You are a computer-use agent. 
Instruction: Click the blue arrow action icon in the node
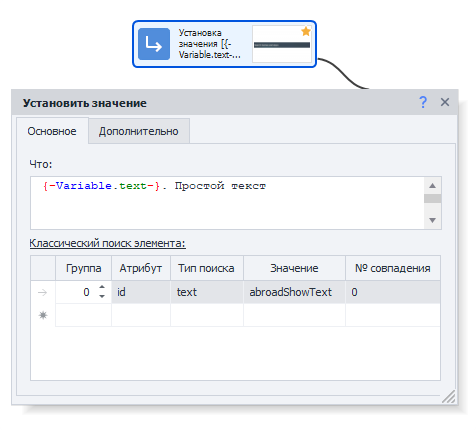coord(154,44)
